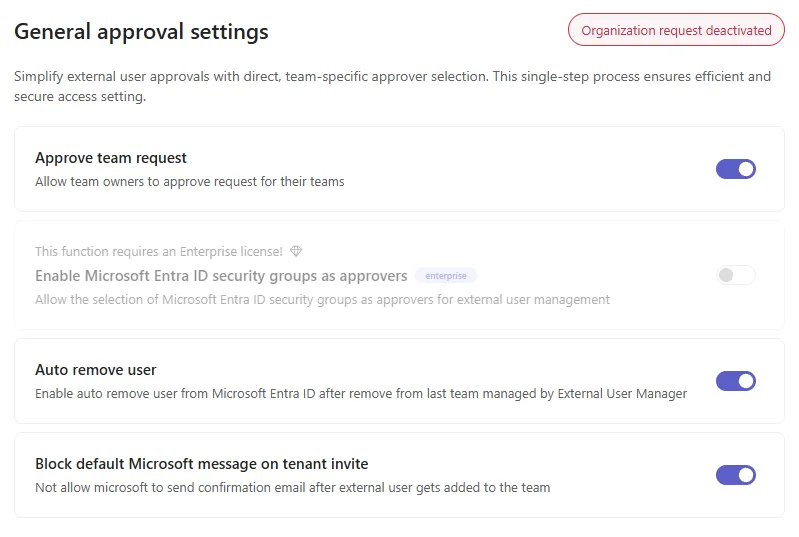The height and width of the screenshot is (537, 799).
Task: Click the 'Simplify external user approvals' intro paragraph
Action: coord(392,86)
